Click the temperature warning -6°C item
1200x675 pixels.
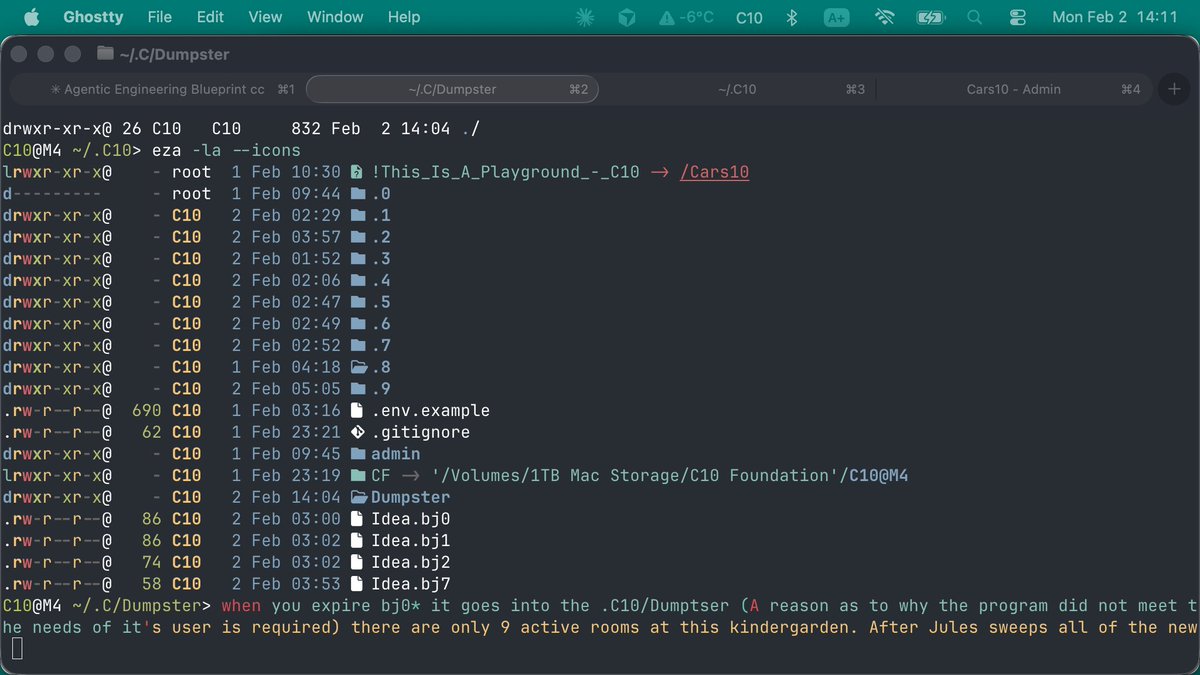(685, 17)
